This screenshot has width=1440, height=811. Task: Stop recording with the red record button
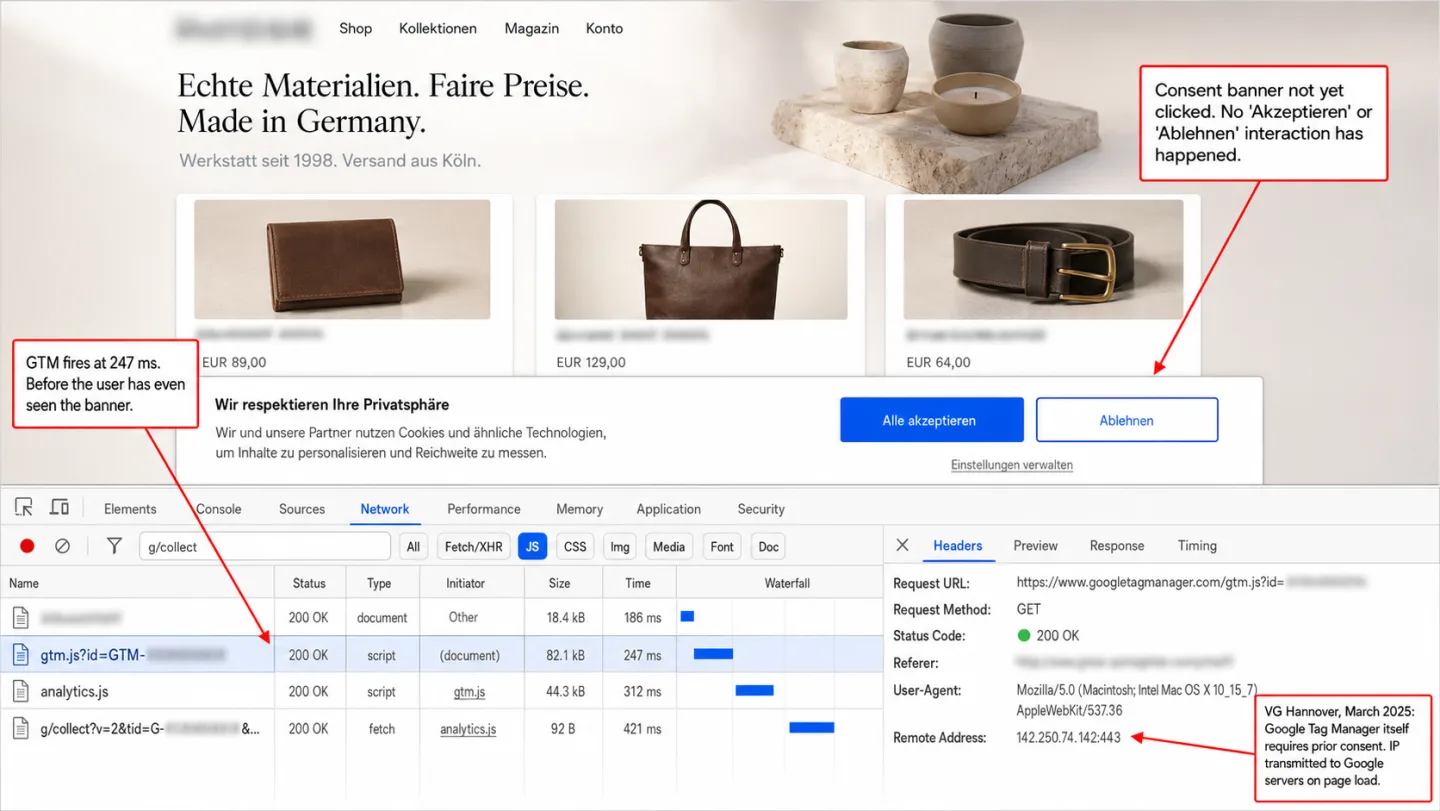27,546
